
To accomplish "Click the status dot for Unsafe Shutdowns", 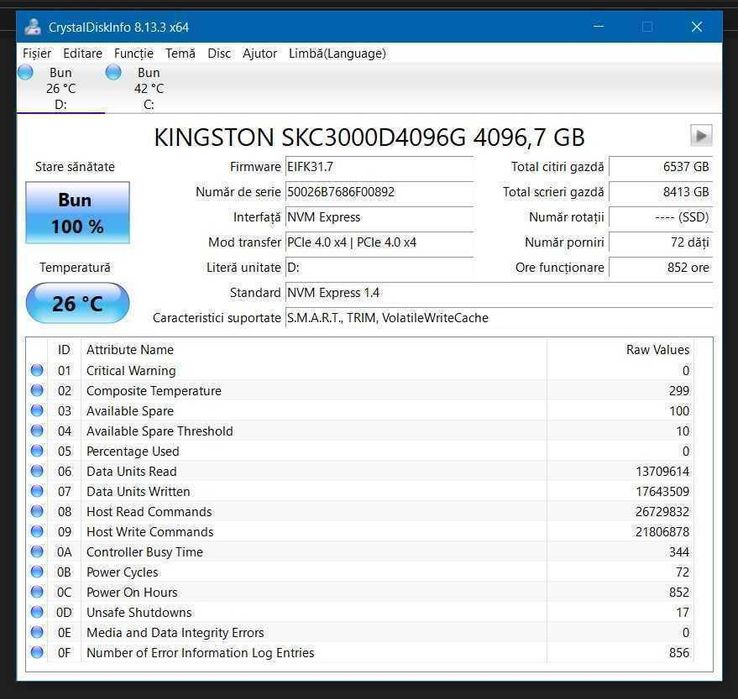I will [37, 612].
